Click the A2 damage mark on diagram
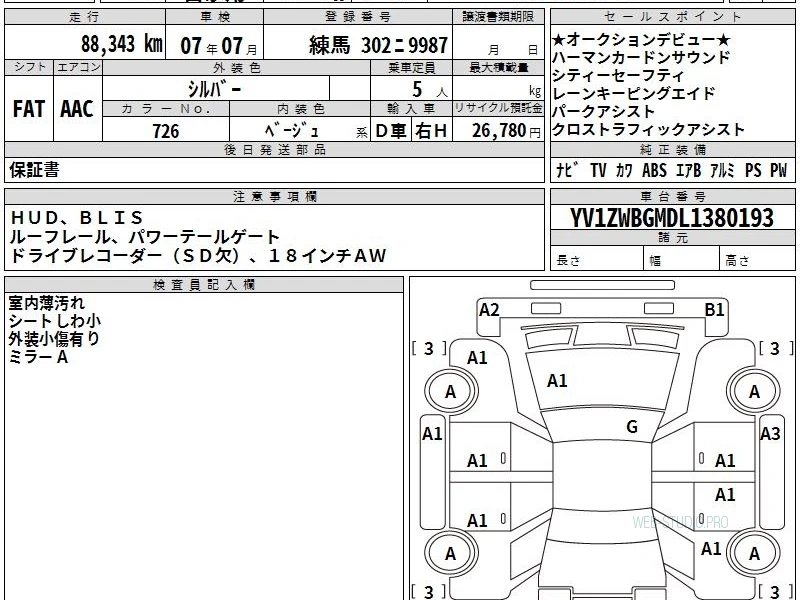Screen dimensions: 800x600 click(489, 310)
